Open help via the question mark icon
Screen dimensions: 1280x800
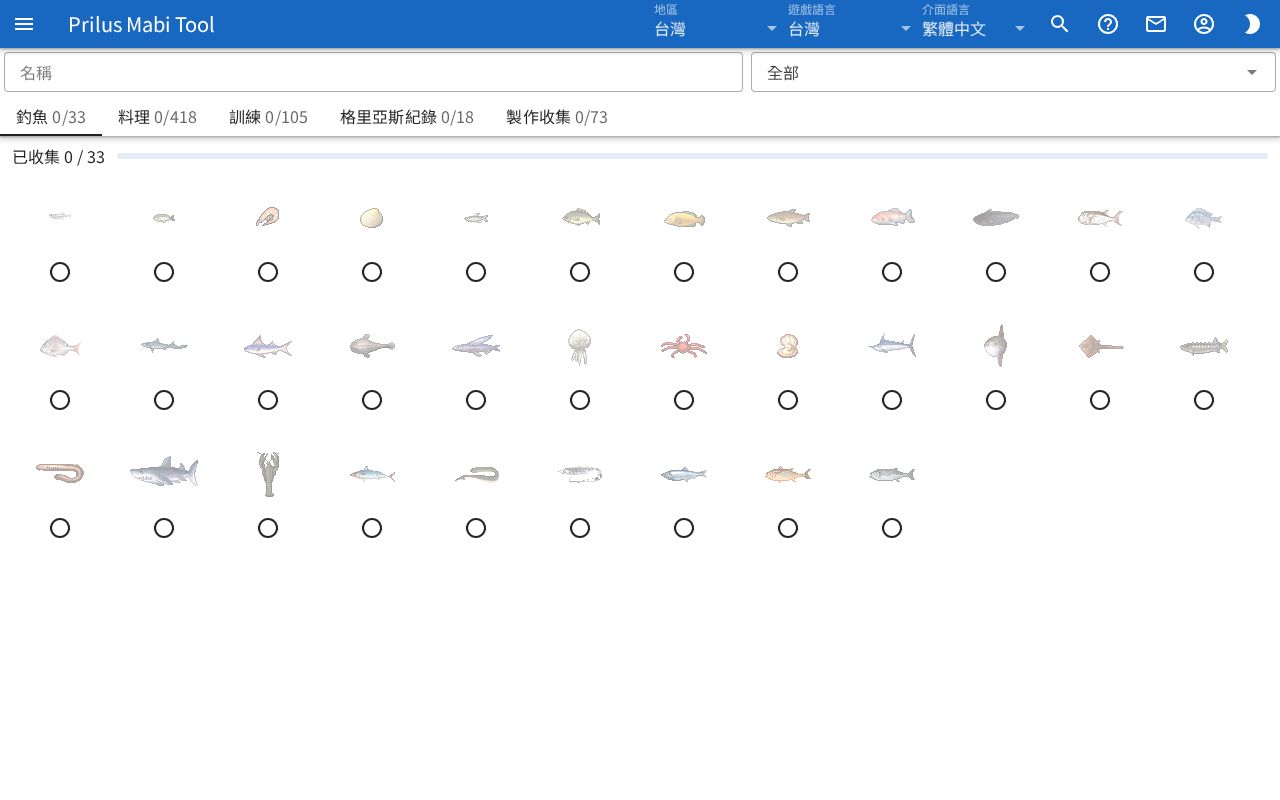[x=1108, y=24]
